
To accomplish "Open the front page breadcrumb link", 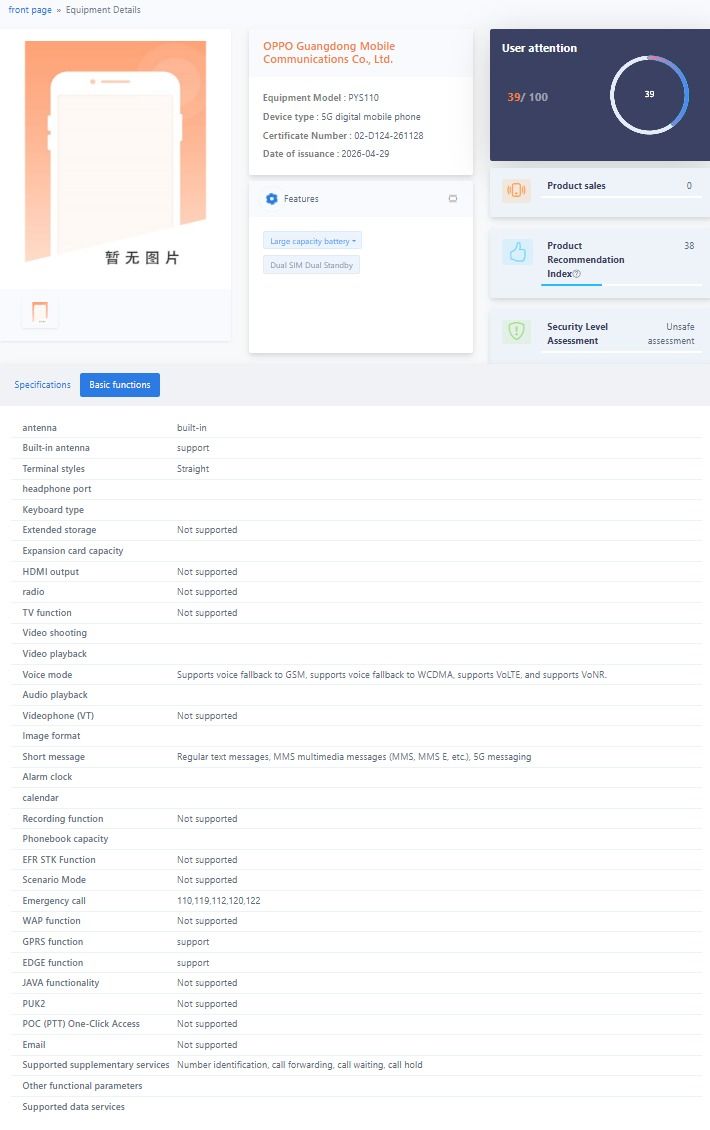I will tap(30, 10).
